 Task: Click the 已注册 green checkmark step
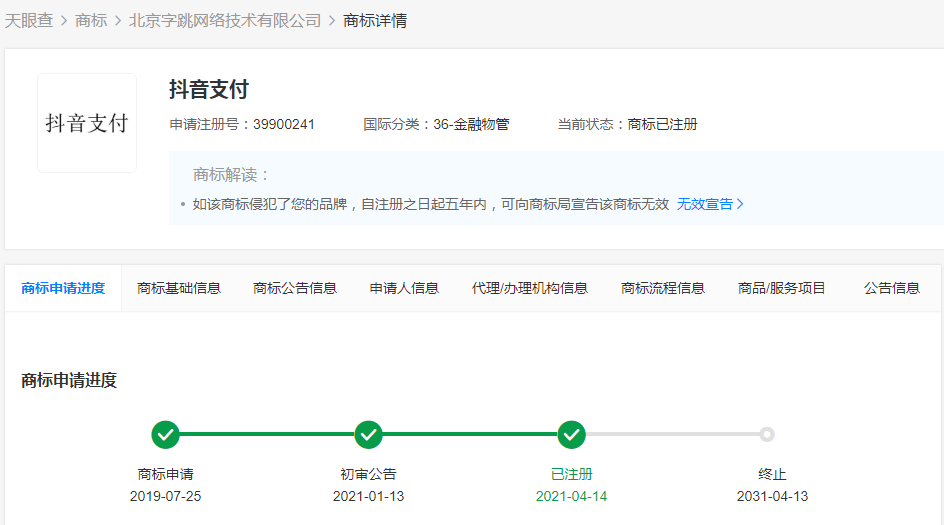tap(571, 435)
